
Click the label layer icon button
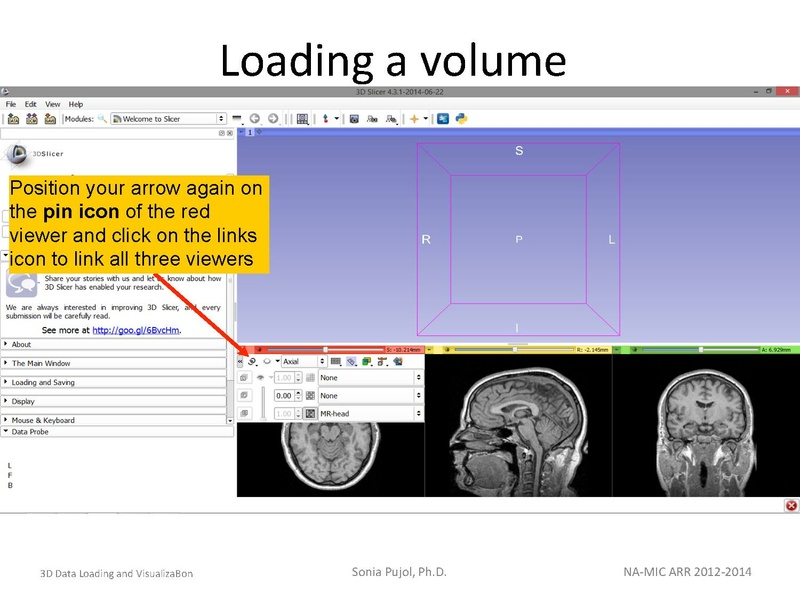click(244, 378)
